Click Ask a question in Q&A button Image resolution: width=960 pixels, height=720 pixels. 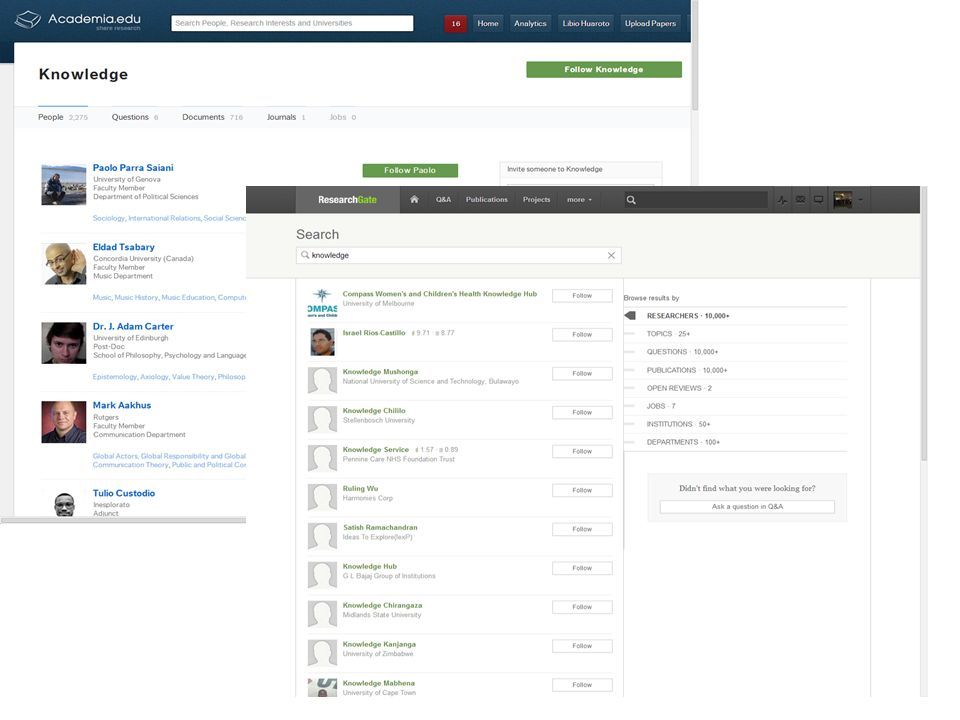coord(747,506)
